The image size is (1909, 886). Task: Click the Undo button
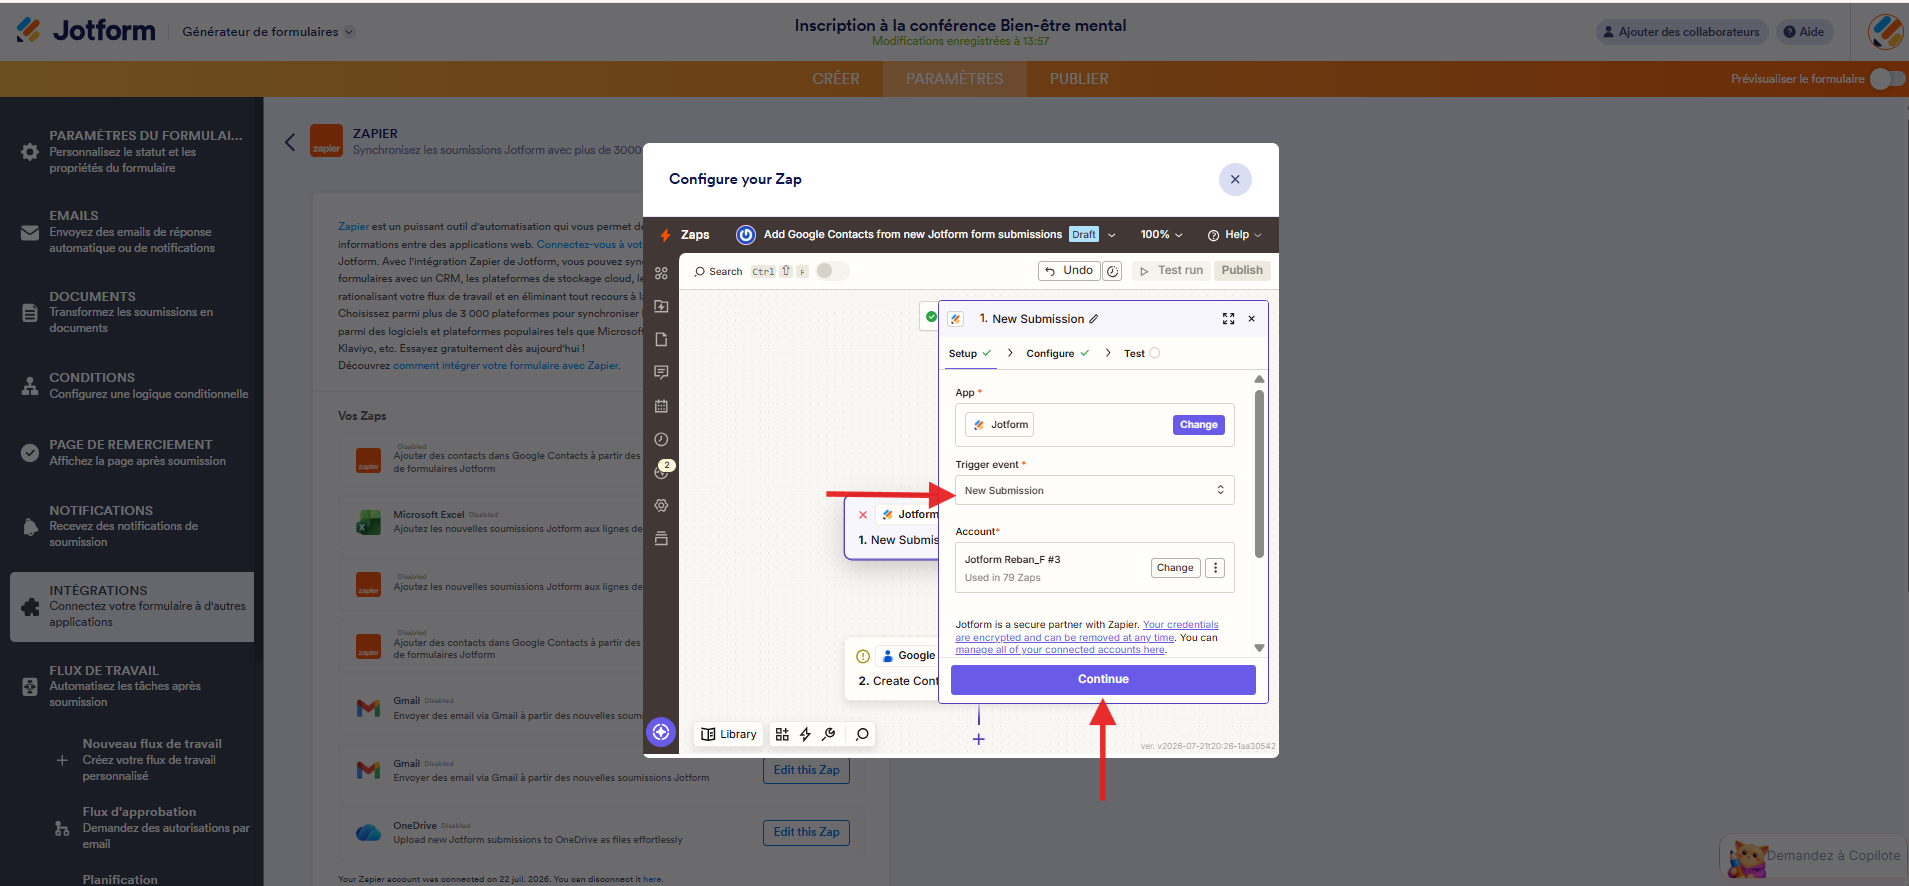[x=1069, y=271]
